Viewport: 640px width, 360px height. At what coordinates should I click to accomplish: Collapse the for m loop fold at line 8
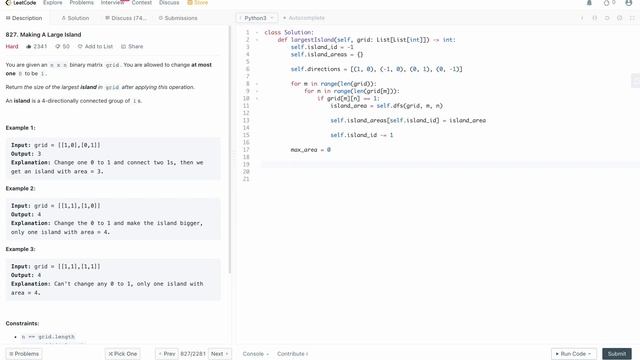pyautogui.click(x=257, y=84)
